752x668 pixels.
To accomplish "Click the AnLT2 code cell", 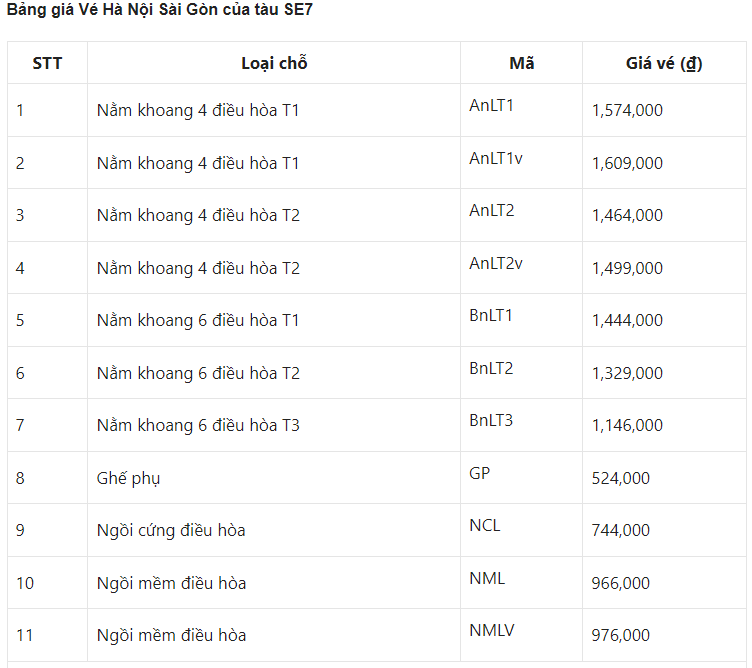I will [491, 209].
